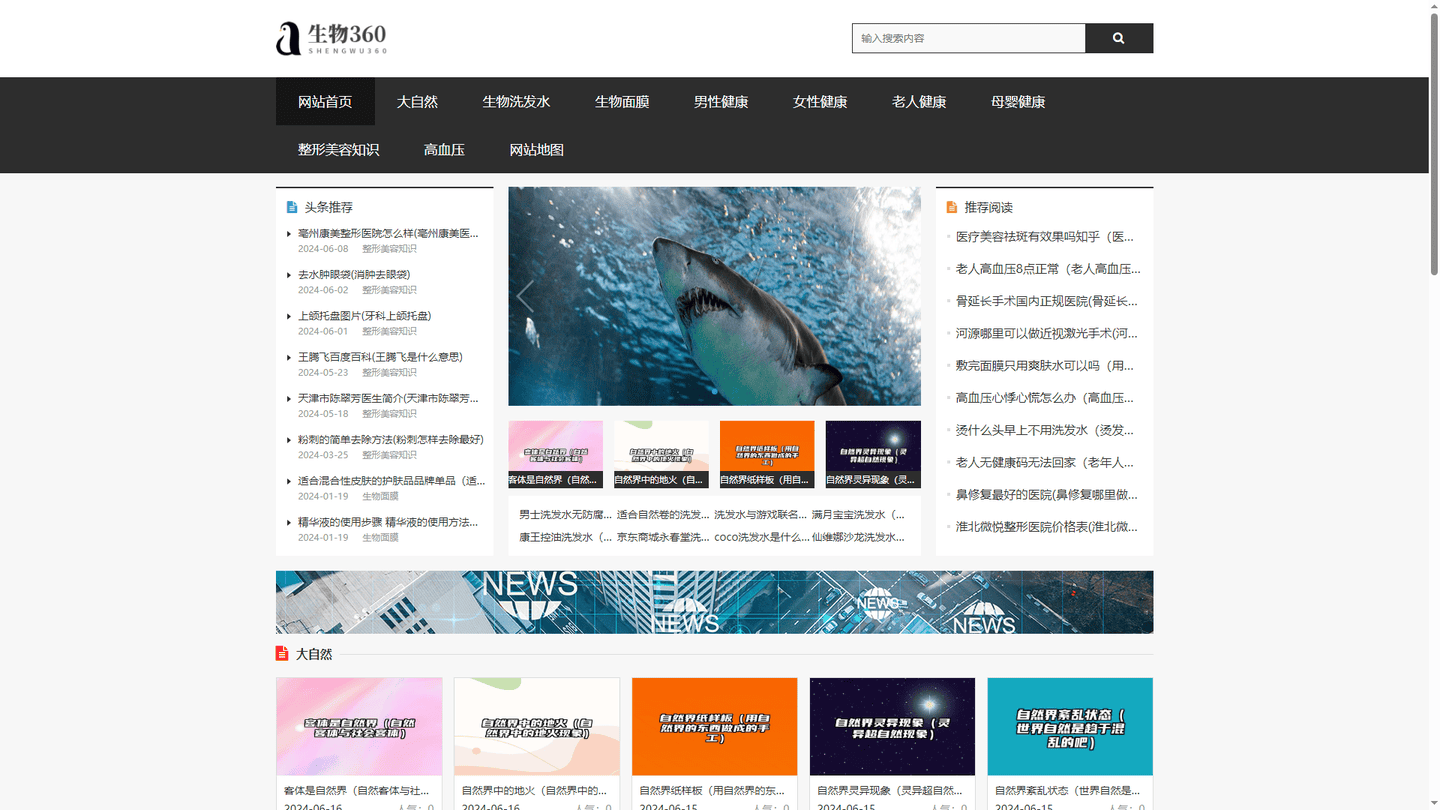Viewport: 1440px width, 810px height.
Task: Open orange card 自然界纸样板 in 大自然
Action: (x=715, y=727)
